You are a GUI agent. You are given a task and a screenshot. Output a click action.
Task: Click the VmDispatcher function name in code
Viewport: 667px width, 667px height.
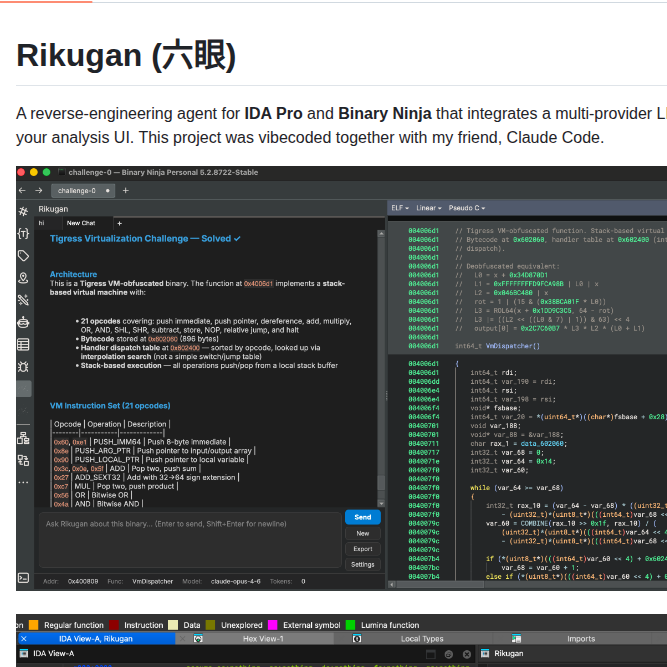[x=510, y=346]
